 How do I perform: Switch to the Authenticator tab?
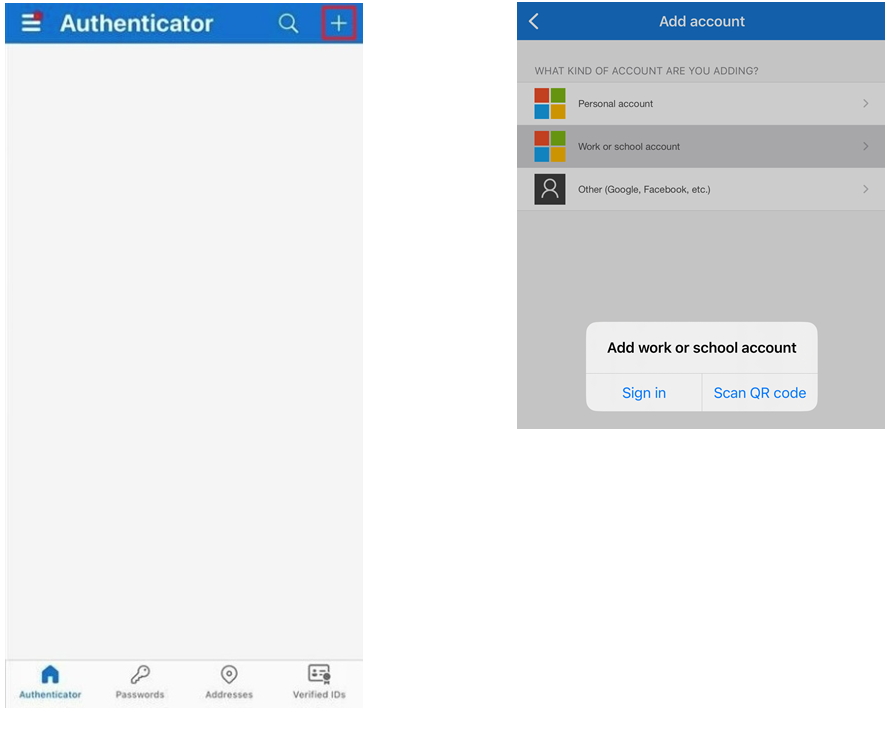pos(49,682)
